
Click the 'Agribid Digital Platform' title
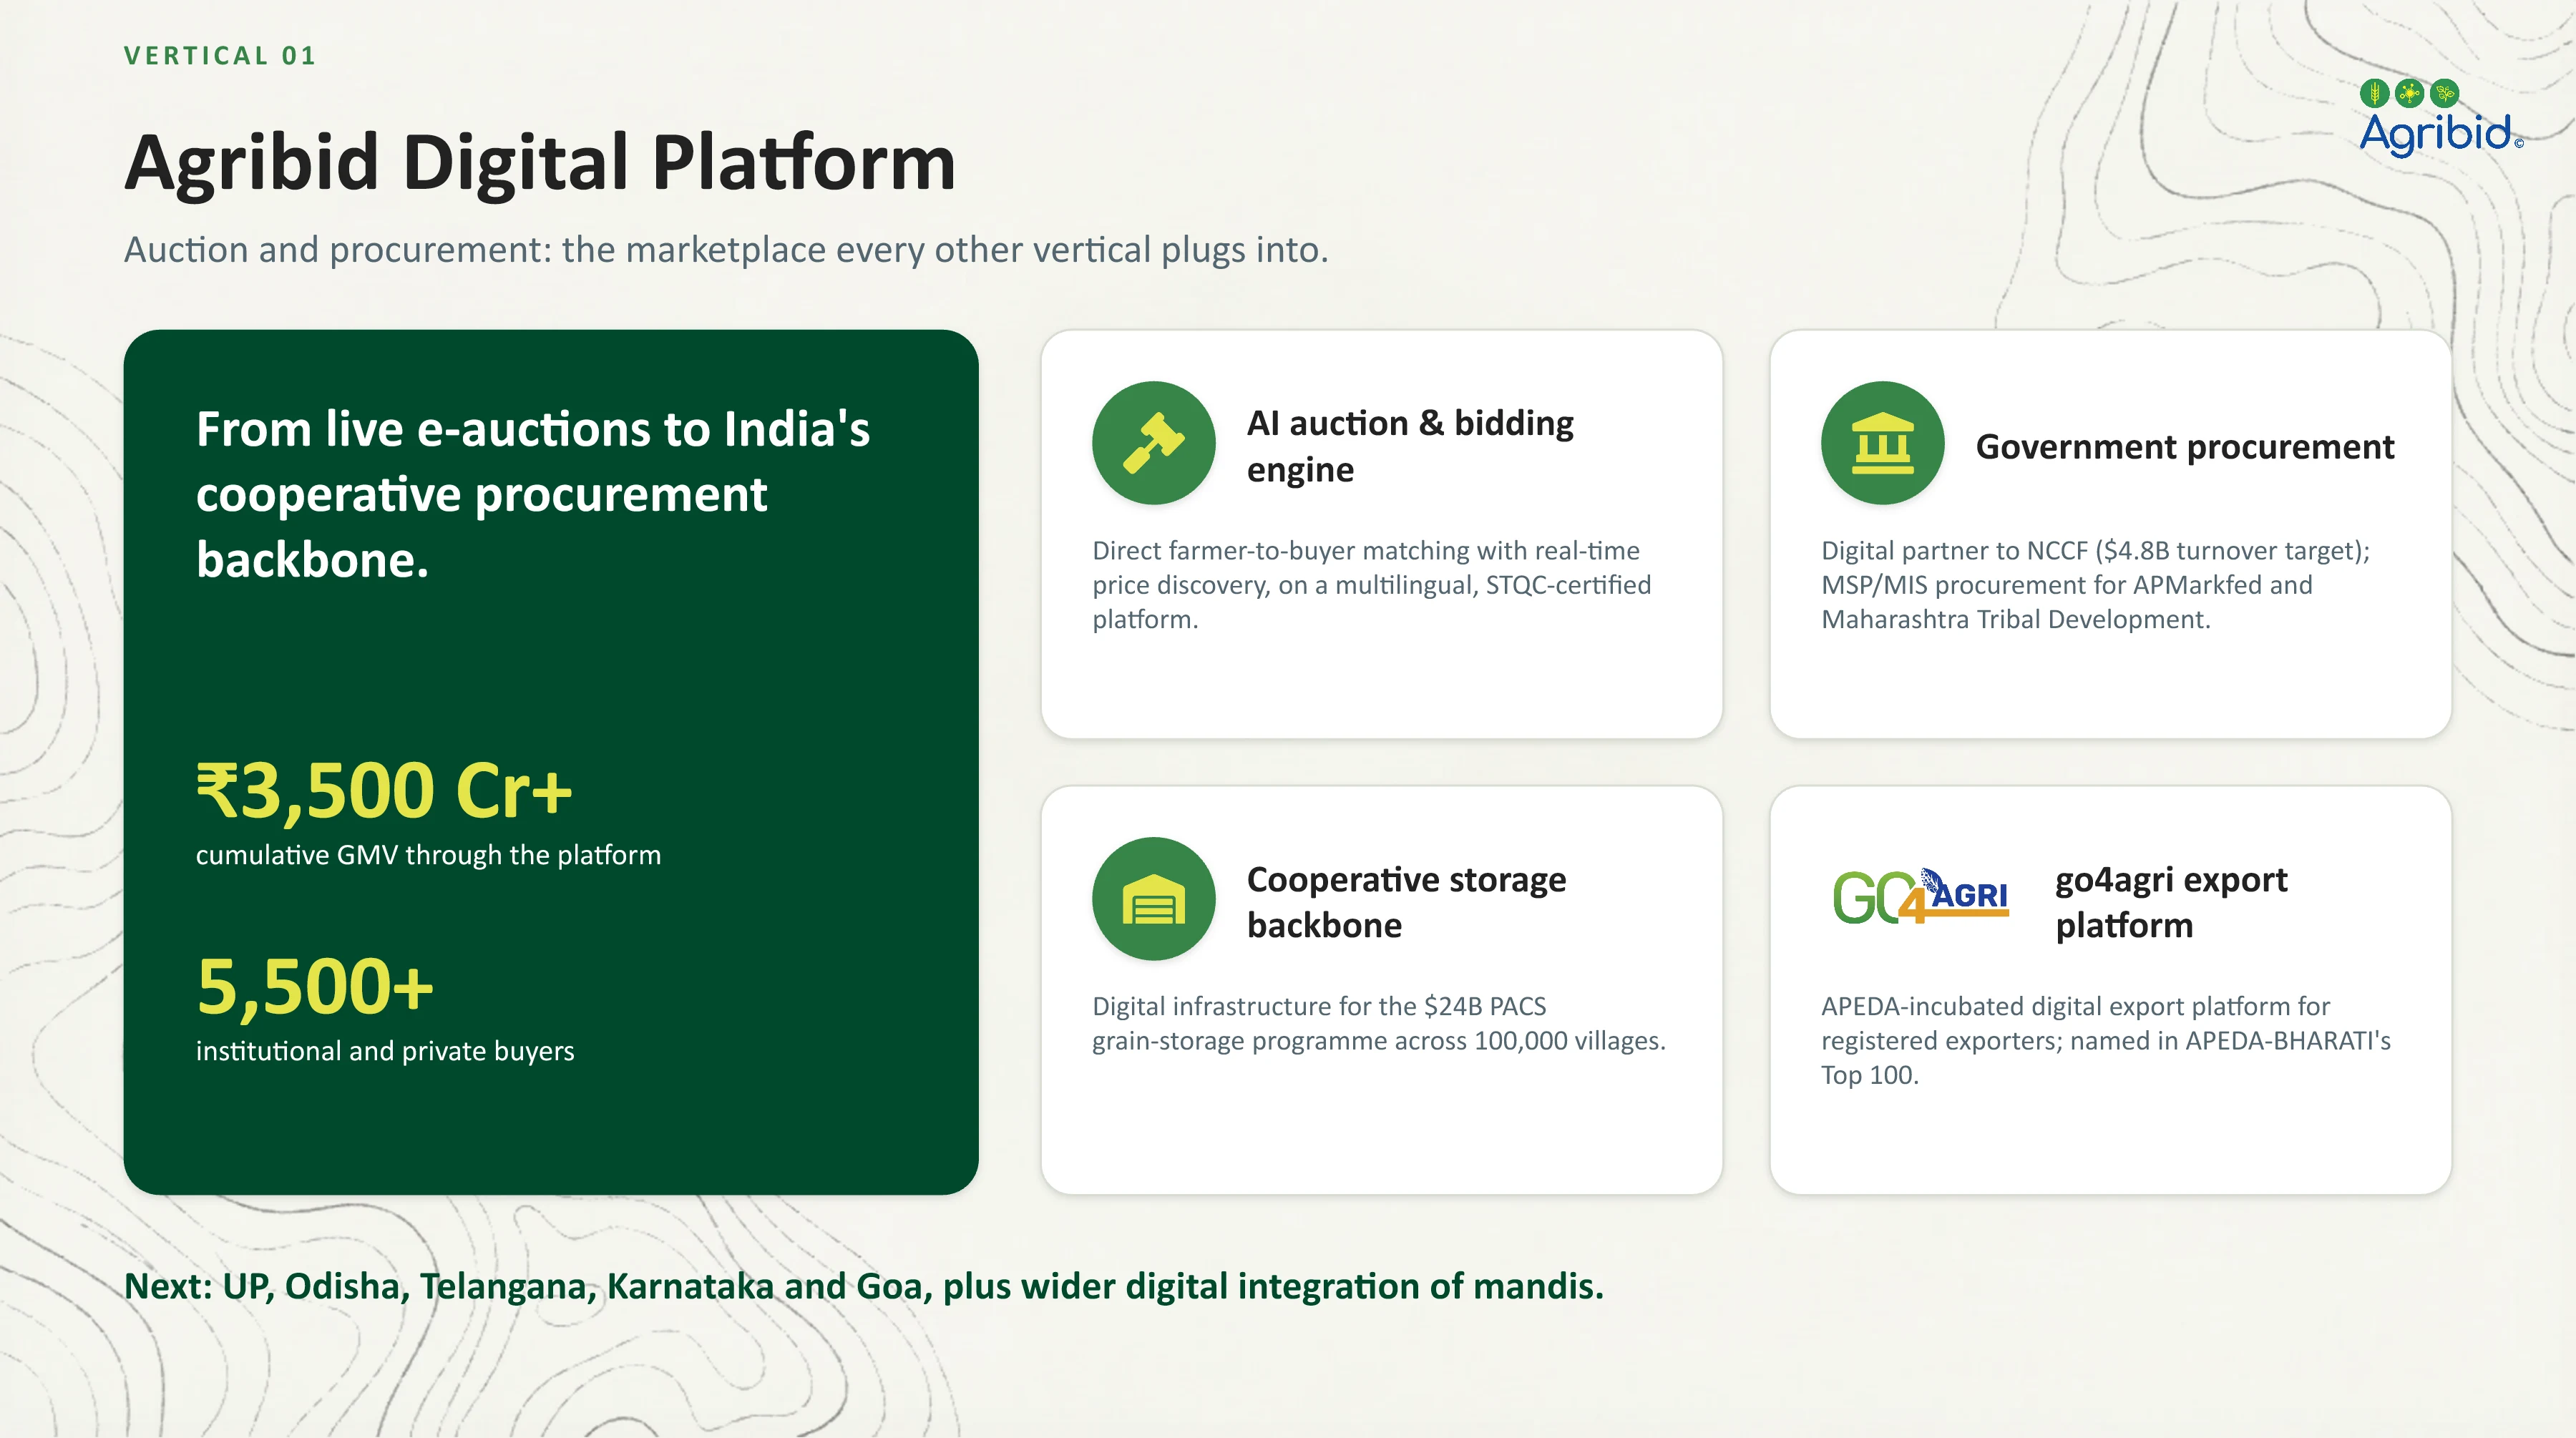(x=540, y=163)
